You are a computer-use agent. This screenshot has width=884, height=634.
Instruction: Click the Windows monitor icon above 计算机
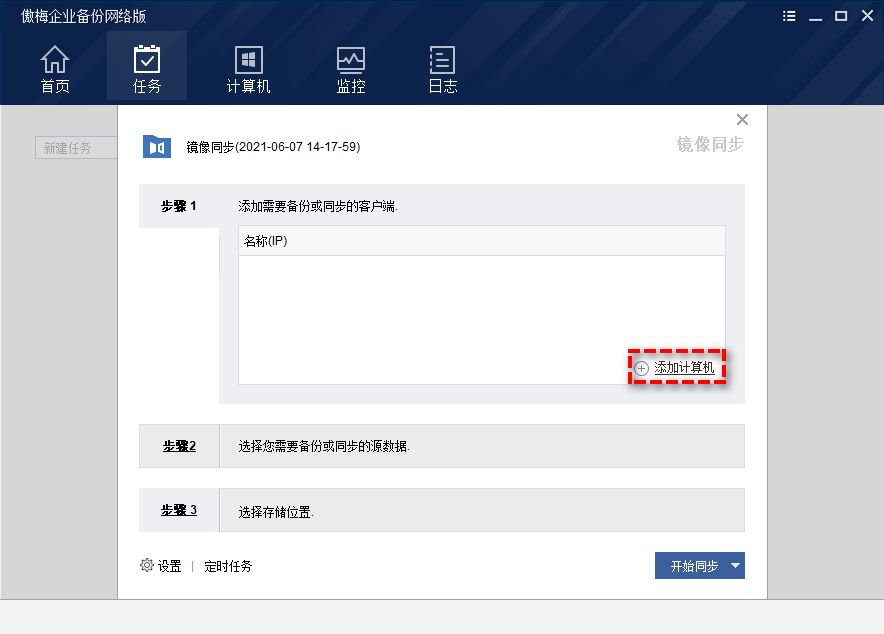coord(248,60)
